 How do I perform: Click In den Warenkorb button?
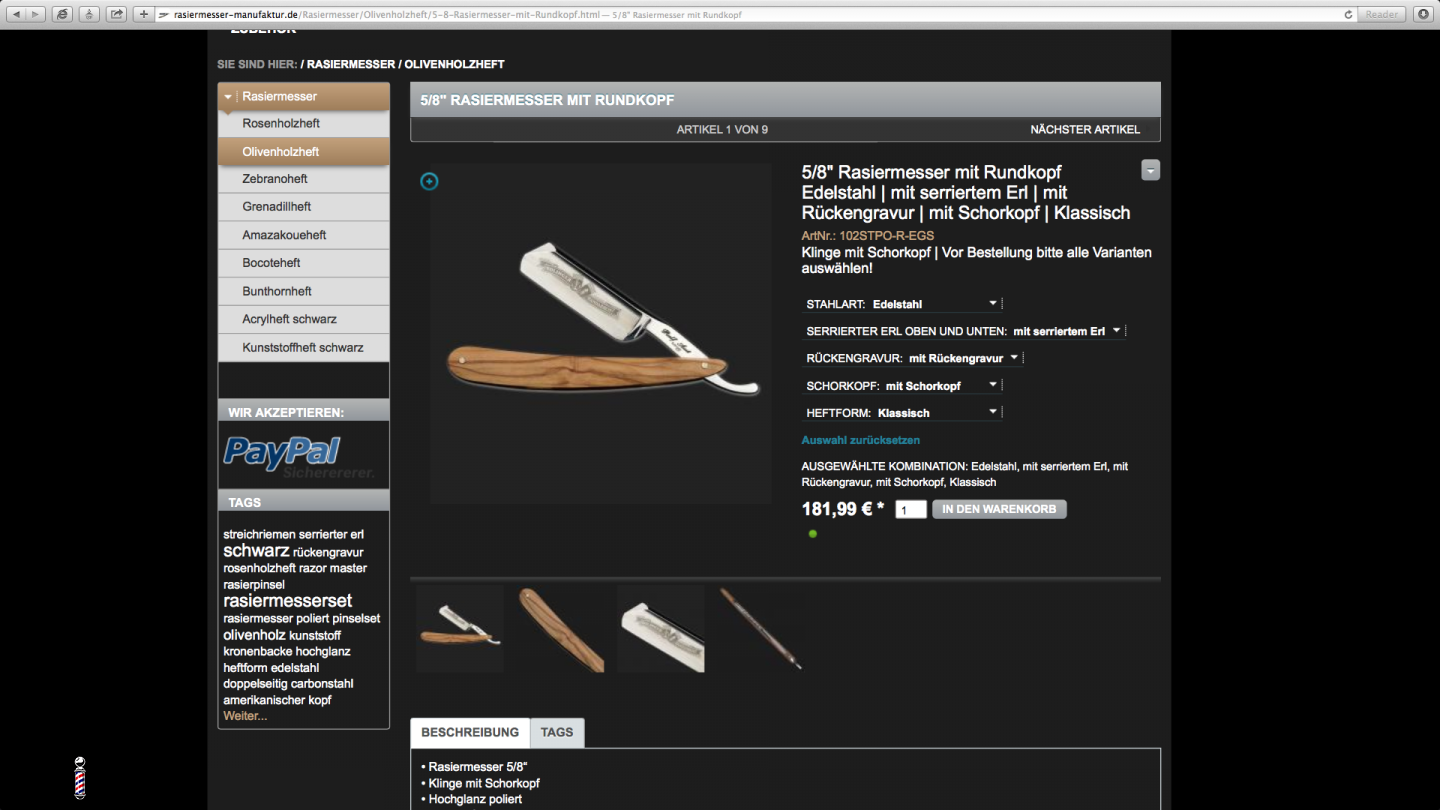point(999,509)
